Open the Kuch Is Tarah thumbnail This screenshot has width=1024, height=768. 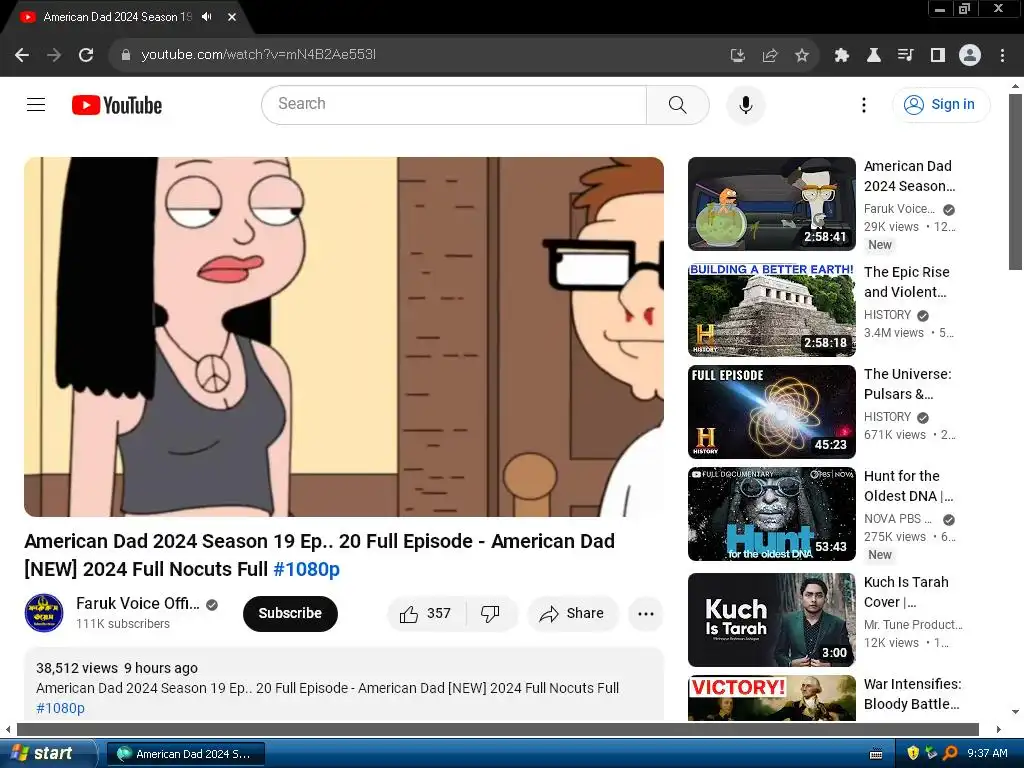pos(772,620)
